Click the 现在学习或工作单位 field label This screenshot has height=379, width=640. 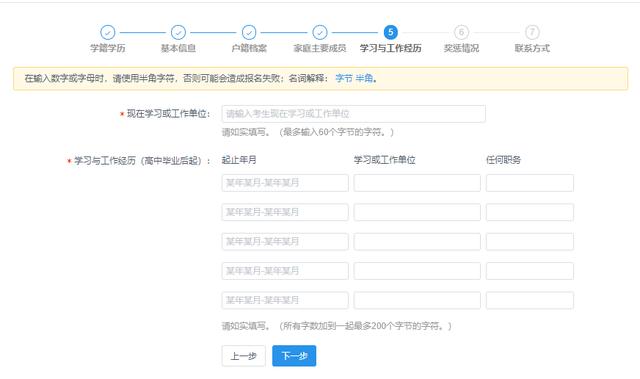tap(168, 114)
